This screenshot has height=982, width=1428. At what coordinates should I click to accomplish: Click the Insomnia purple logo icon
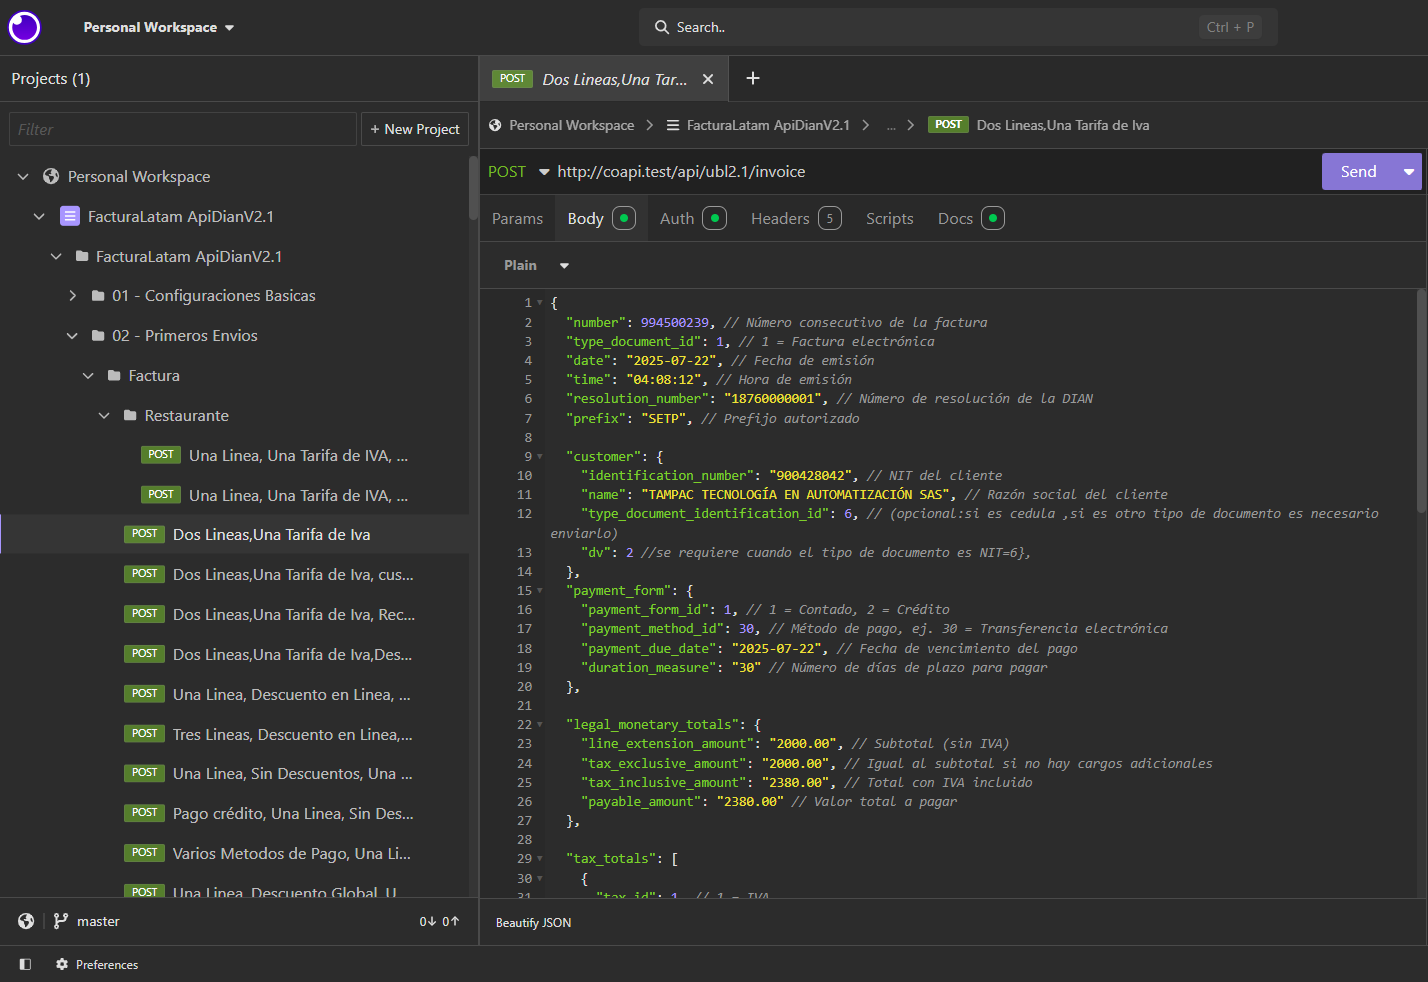click(x=24, y=27)
